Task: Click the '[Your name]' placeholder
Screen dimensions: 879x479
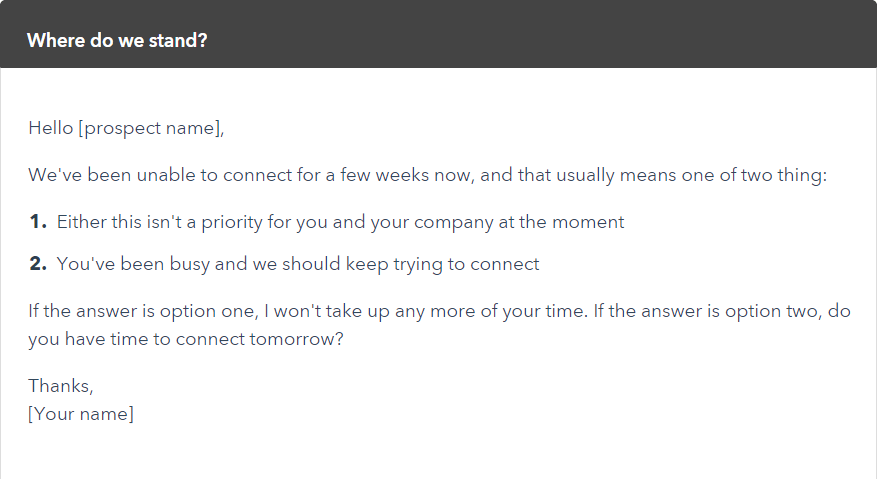Action: (81, 414)
